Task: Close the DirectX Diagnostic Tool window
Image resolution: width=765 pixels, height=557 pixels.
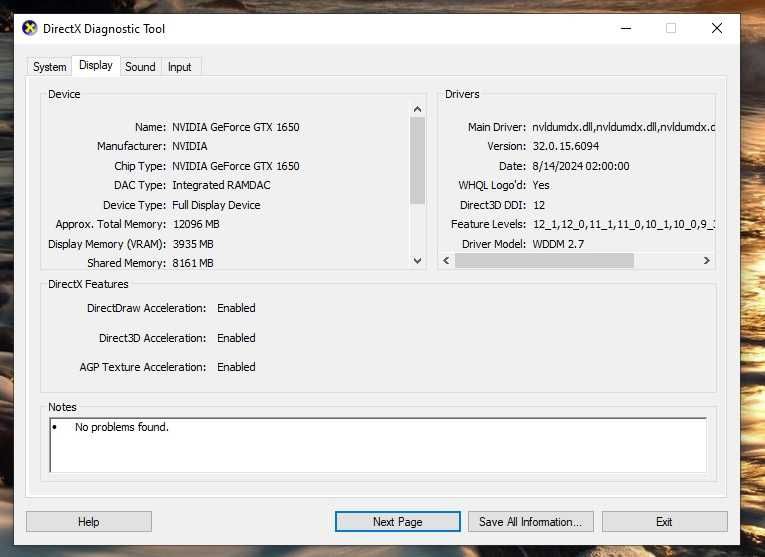Action: (717, 28)
